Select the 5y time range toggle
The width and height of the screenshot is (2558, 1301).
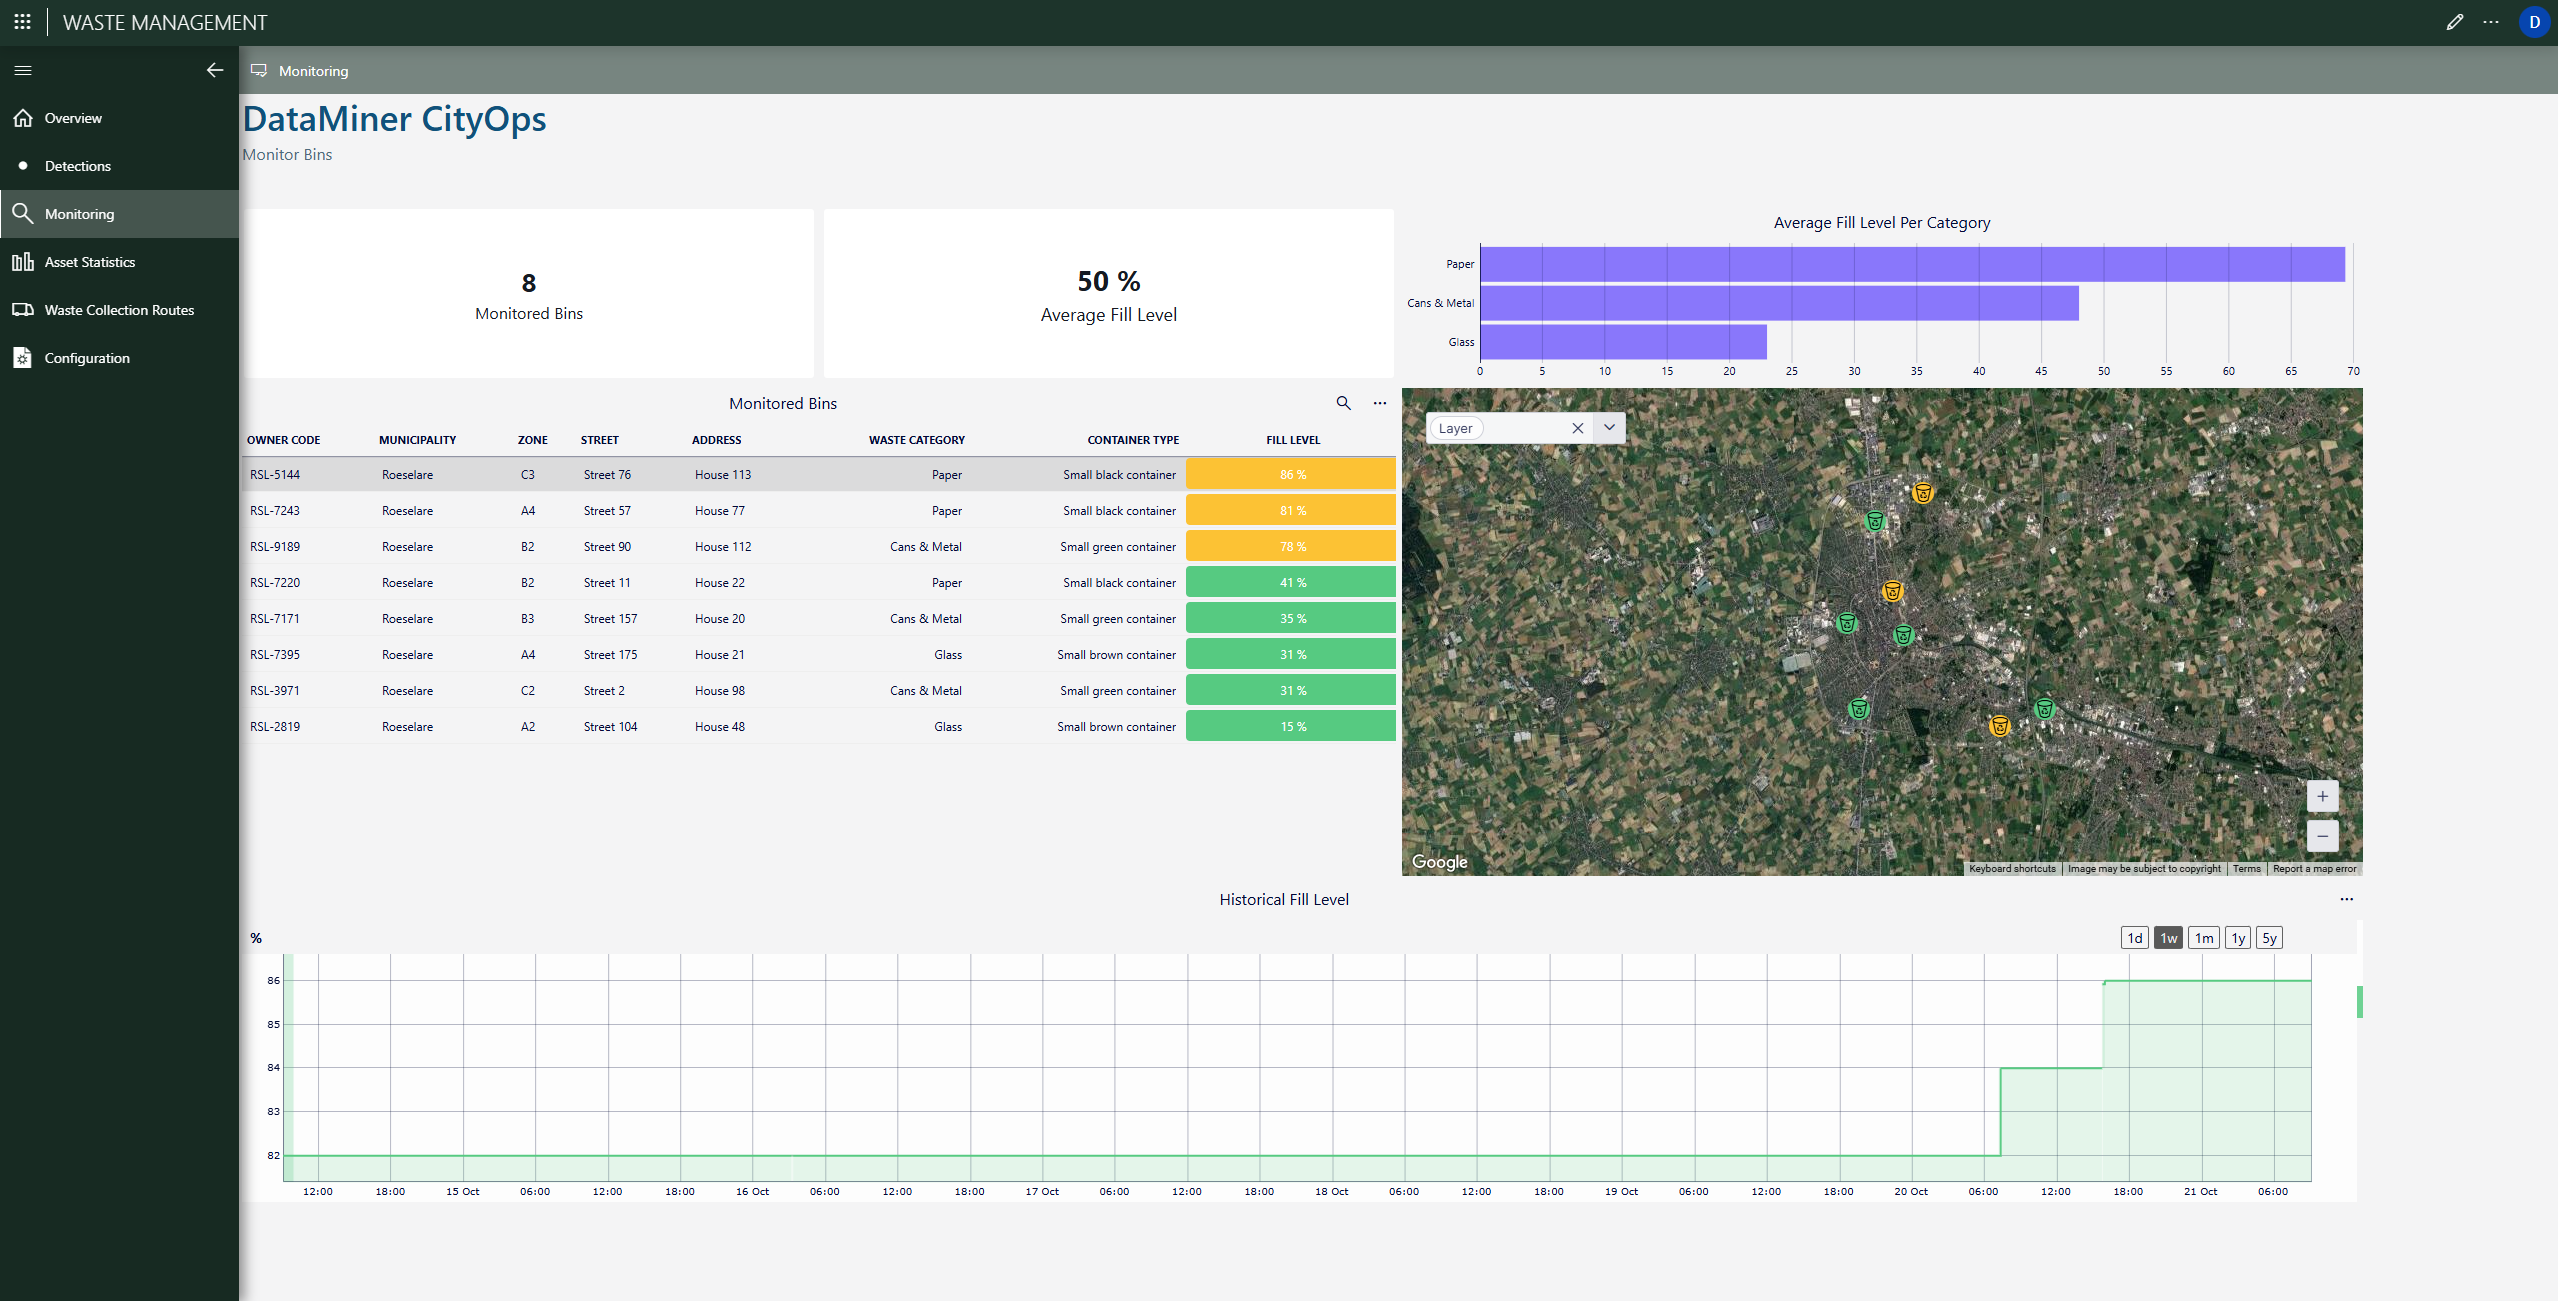click(2269, 938)
